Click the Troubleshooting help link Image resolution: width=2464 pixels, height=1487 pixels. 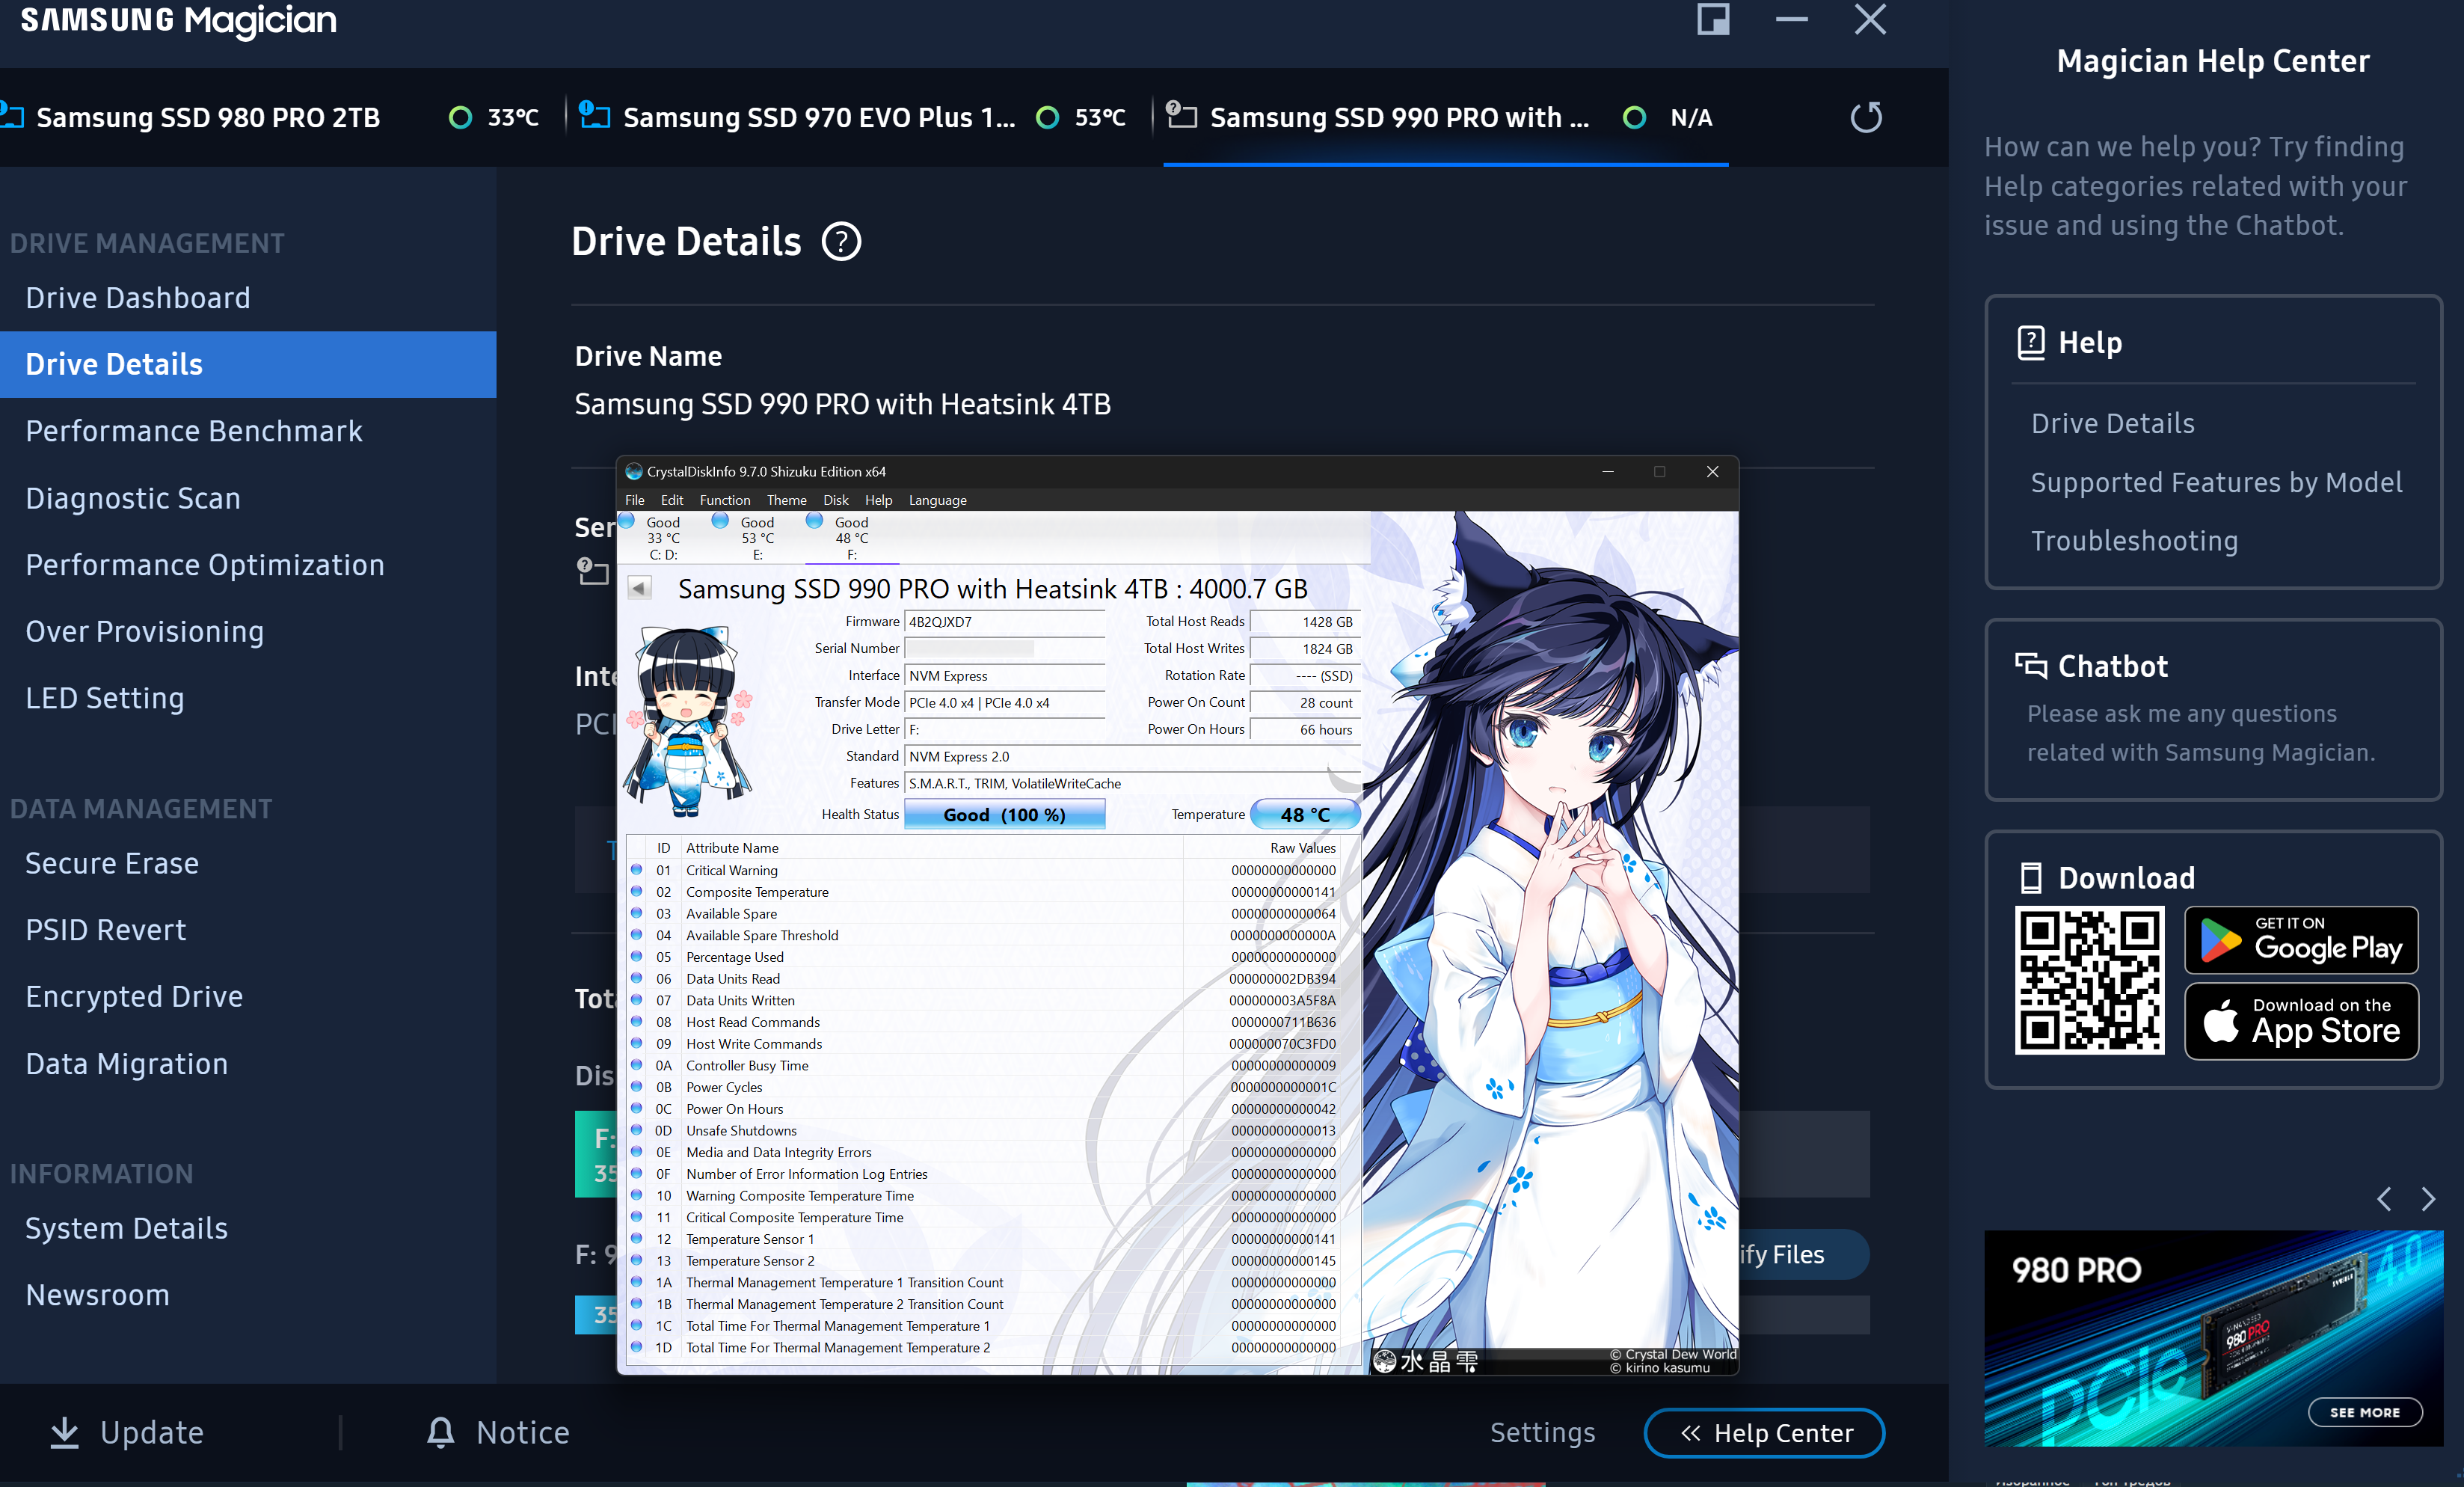click(2134, 541)
